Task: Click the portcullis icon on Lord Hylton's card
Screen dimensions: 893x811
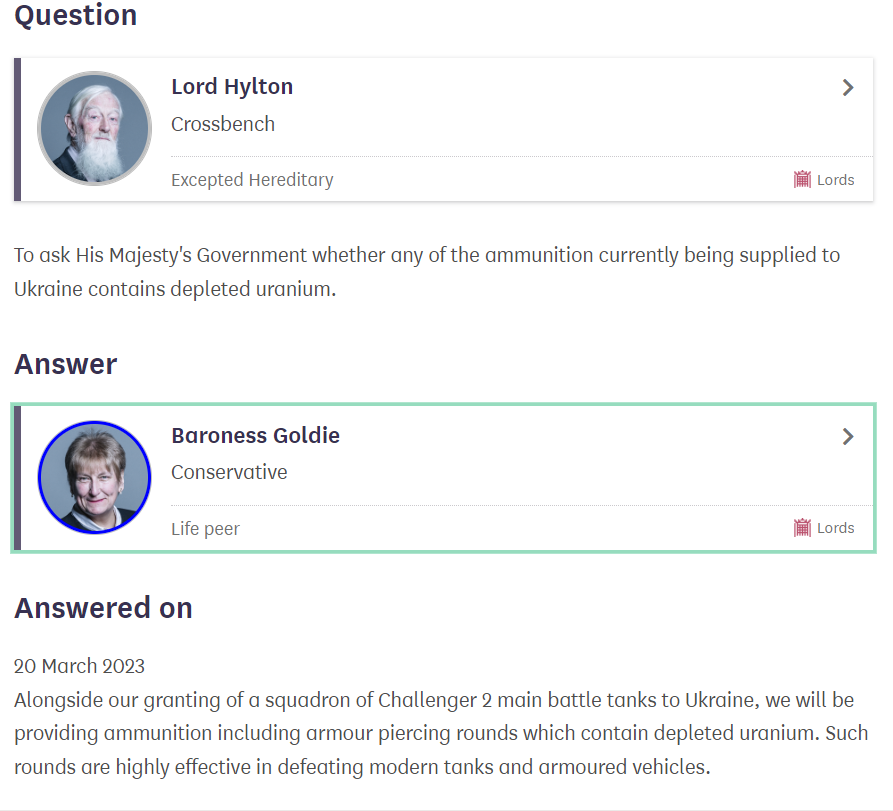Action: (802, 180)
